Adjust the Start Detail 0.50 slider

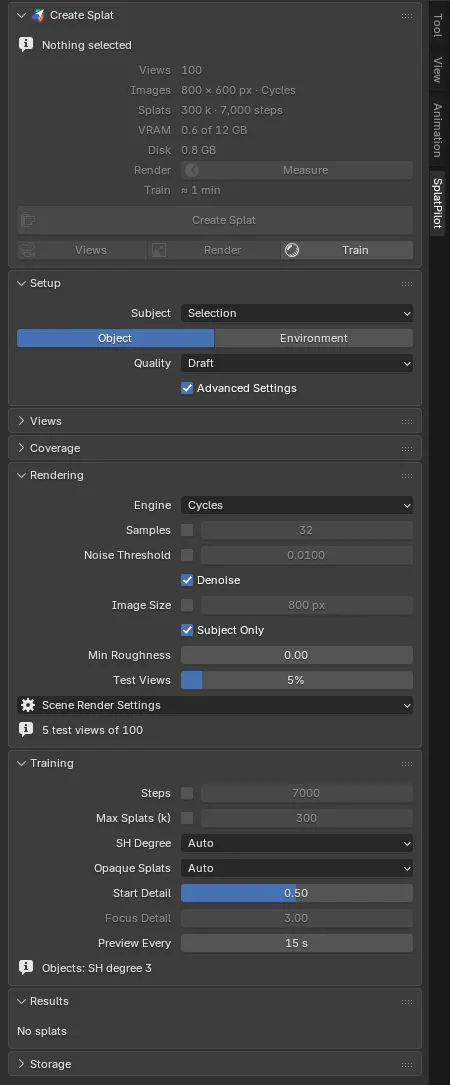click(297, 893)
